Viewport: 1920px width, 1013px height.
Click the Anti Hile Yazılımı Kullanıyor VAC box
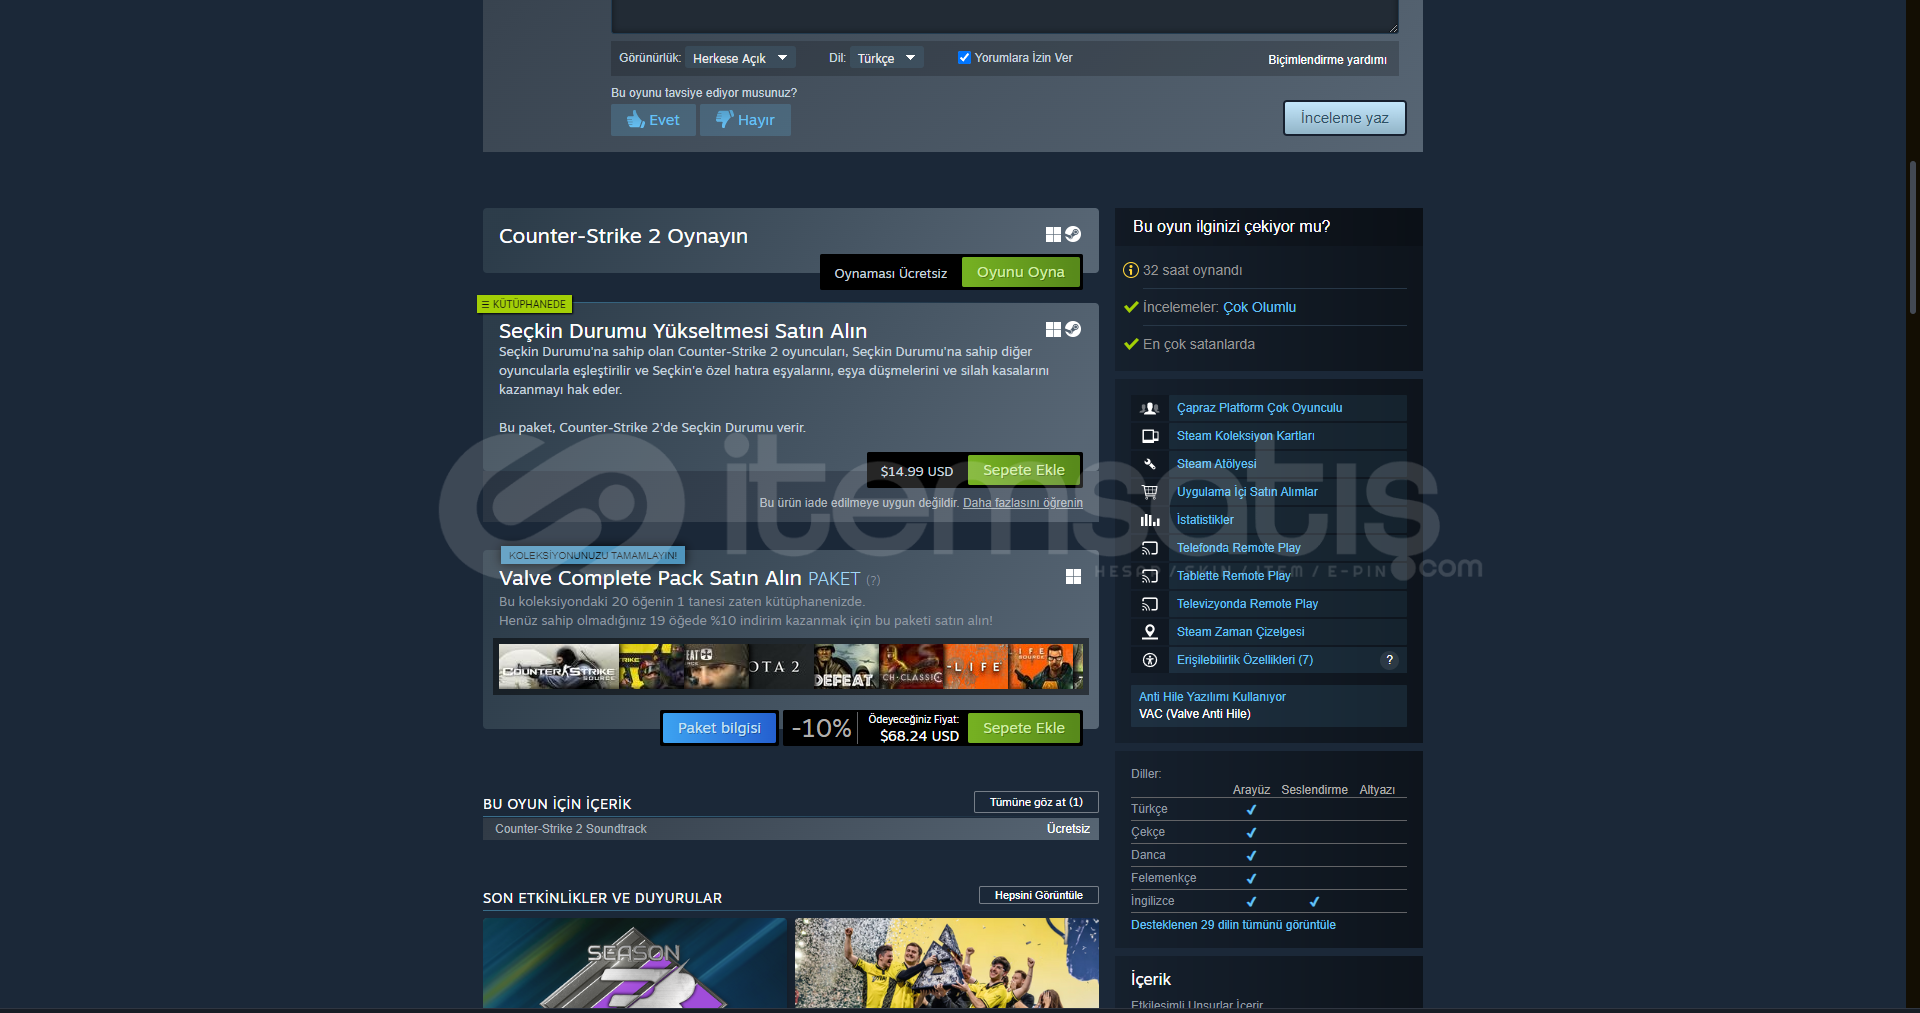[x=1269, y=705]
